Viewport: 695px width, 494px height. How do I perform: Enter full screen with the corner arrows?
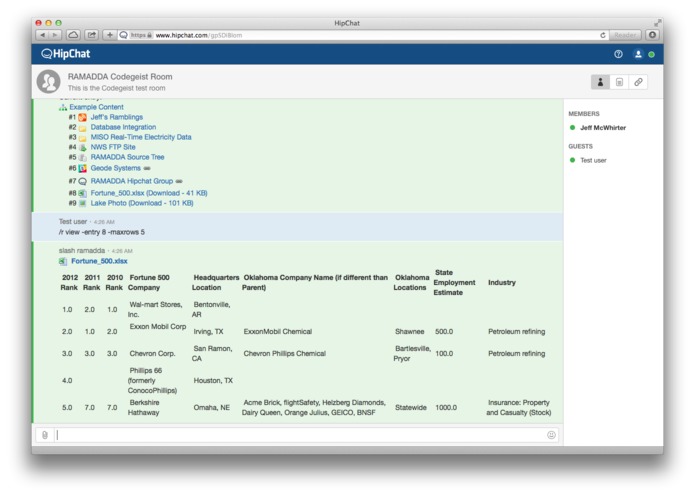(x=658, y=23)
